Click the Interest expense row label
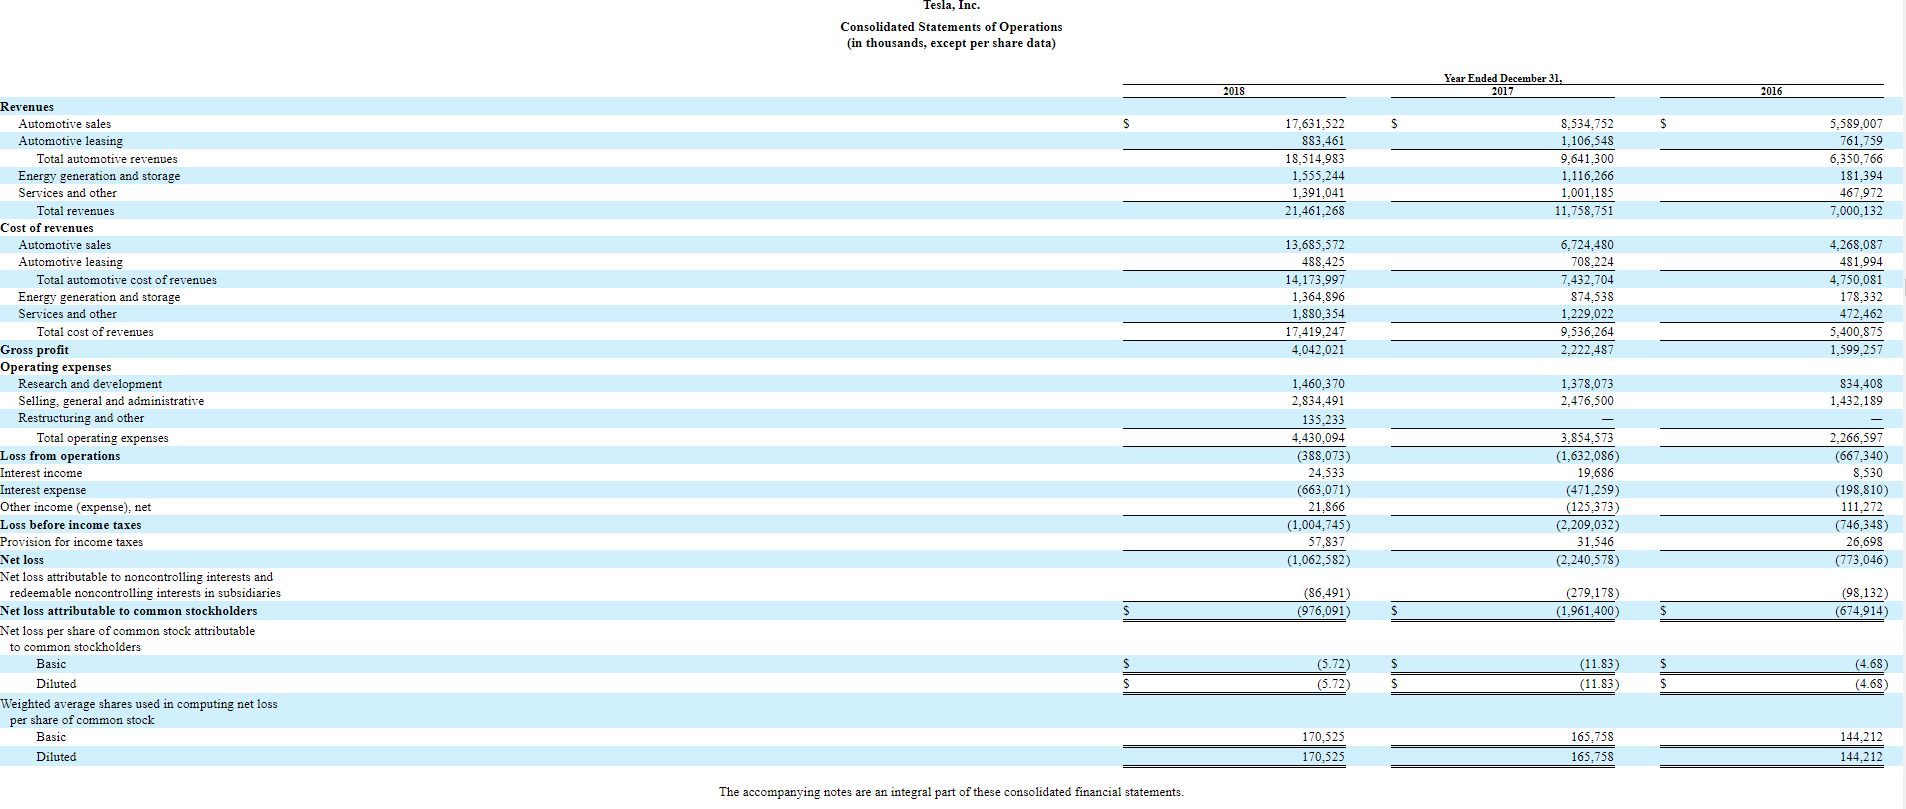 (43, 490)
